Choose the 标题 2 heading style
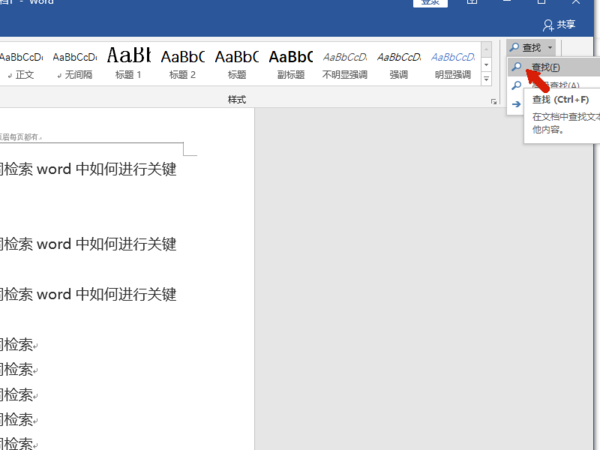 tap(183, 65)
